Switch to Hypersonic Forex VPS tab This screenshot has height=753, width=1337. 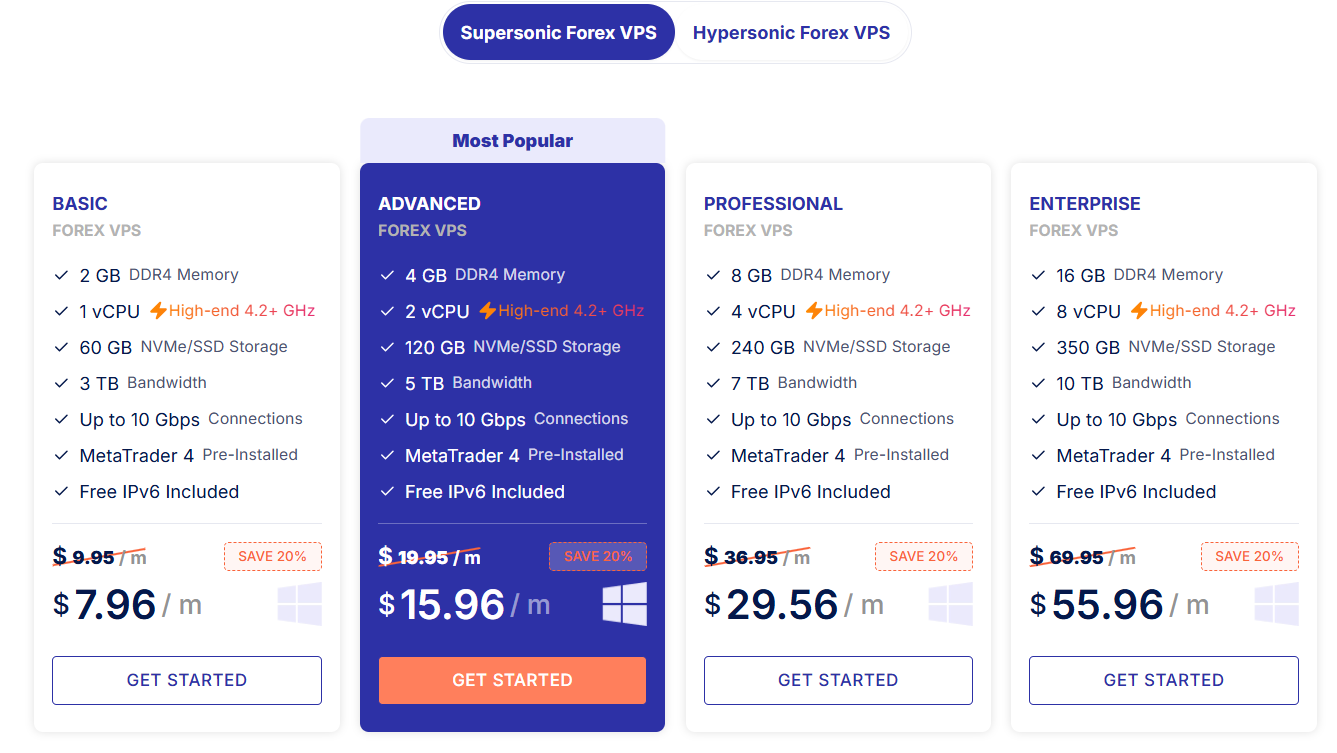[x=791, y=33]
